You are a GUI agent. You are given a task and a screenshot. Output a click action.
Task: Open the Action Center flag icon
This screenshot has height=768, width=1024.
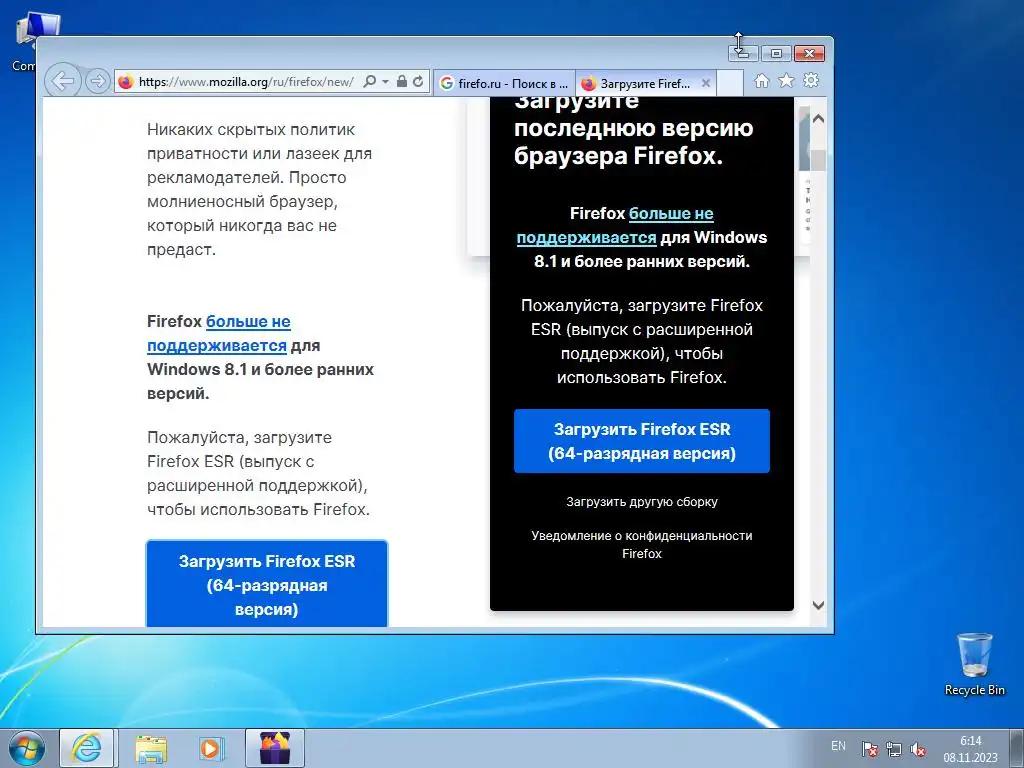pos(869,749)
